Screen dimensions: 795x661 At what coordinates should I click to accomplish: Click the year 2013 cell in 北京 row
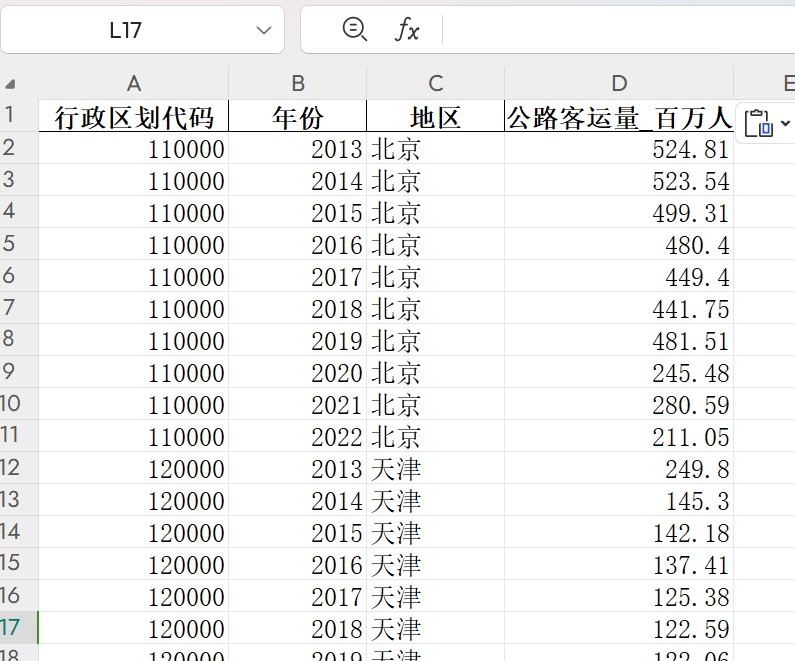coord(298,148)
